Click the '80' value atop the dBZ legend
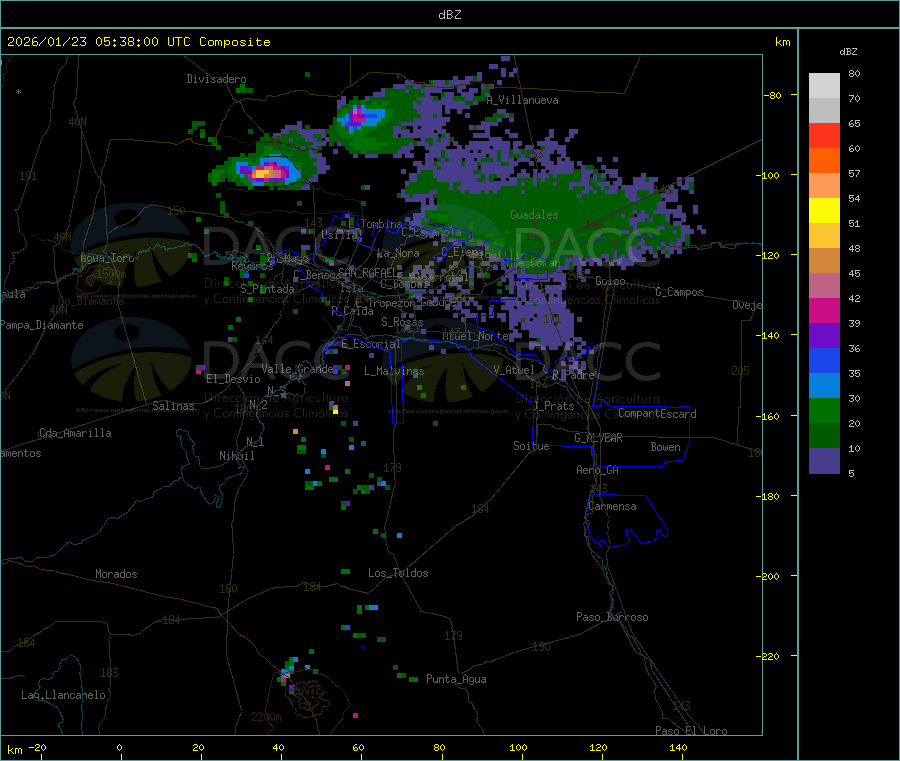 coord(854,73)
